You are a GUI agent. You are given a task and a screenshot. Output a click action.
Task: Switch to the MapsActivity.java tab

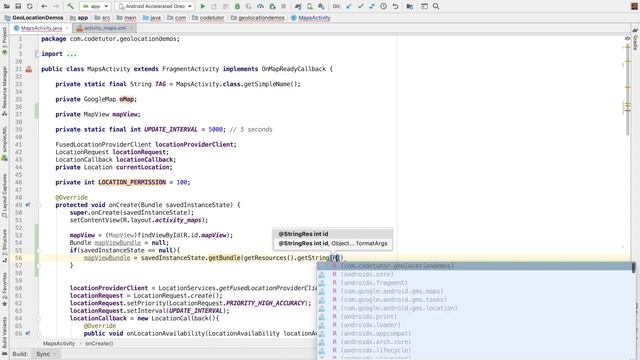click(42, 28)
